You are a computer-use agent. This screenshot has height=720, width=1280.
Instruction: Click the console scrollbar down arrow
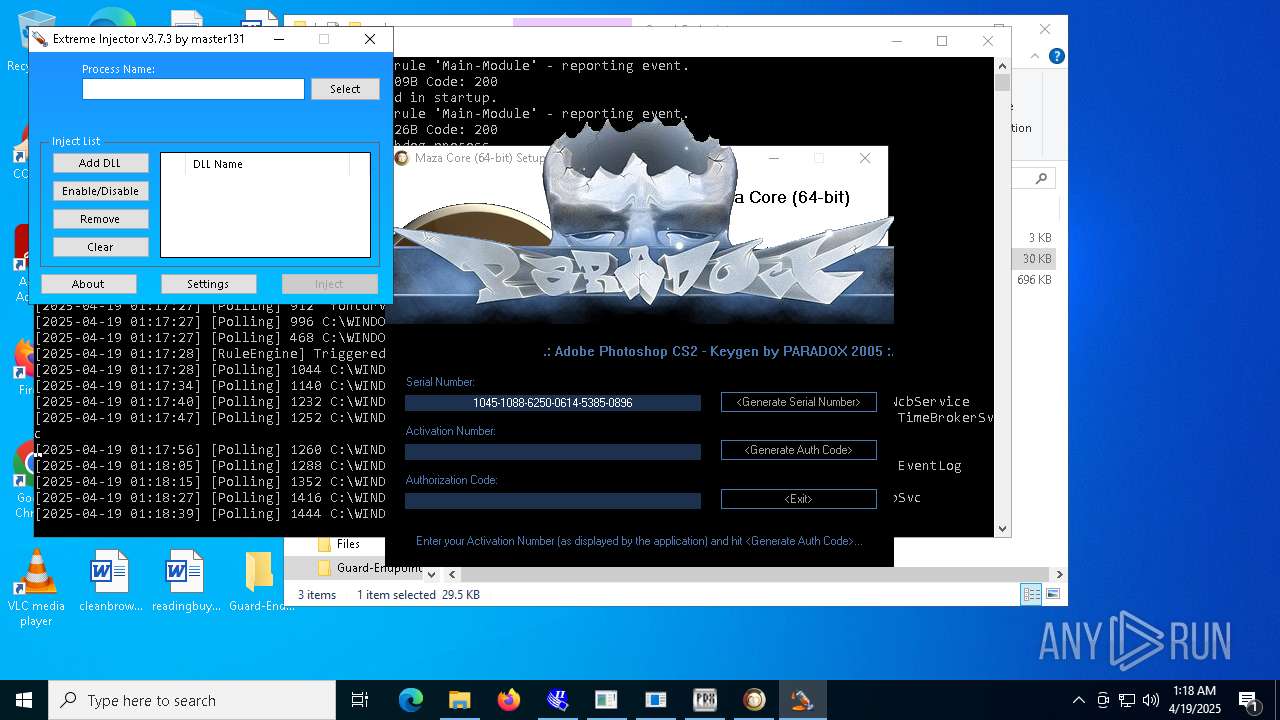click(x=1003, y=529)
